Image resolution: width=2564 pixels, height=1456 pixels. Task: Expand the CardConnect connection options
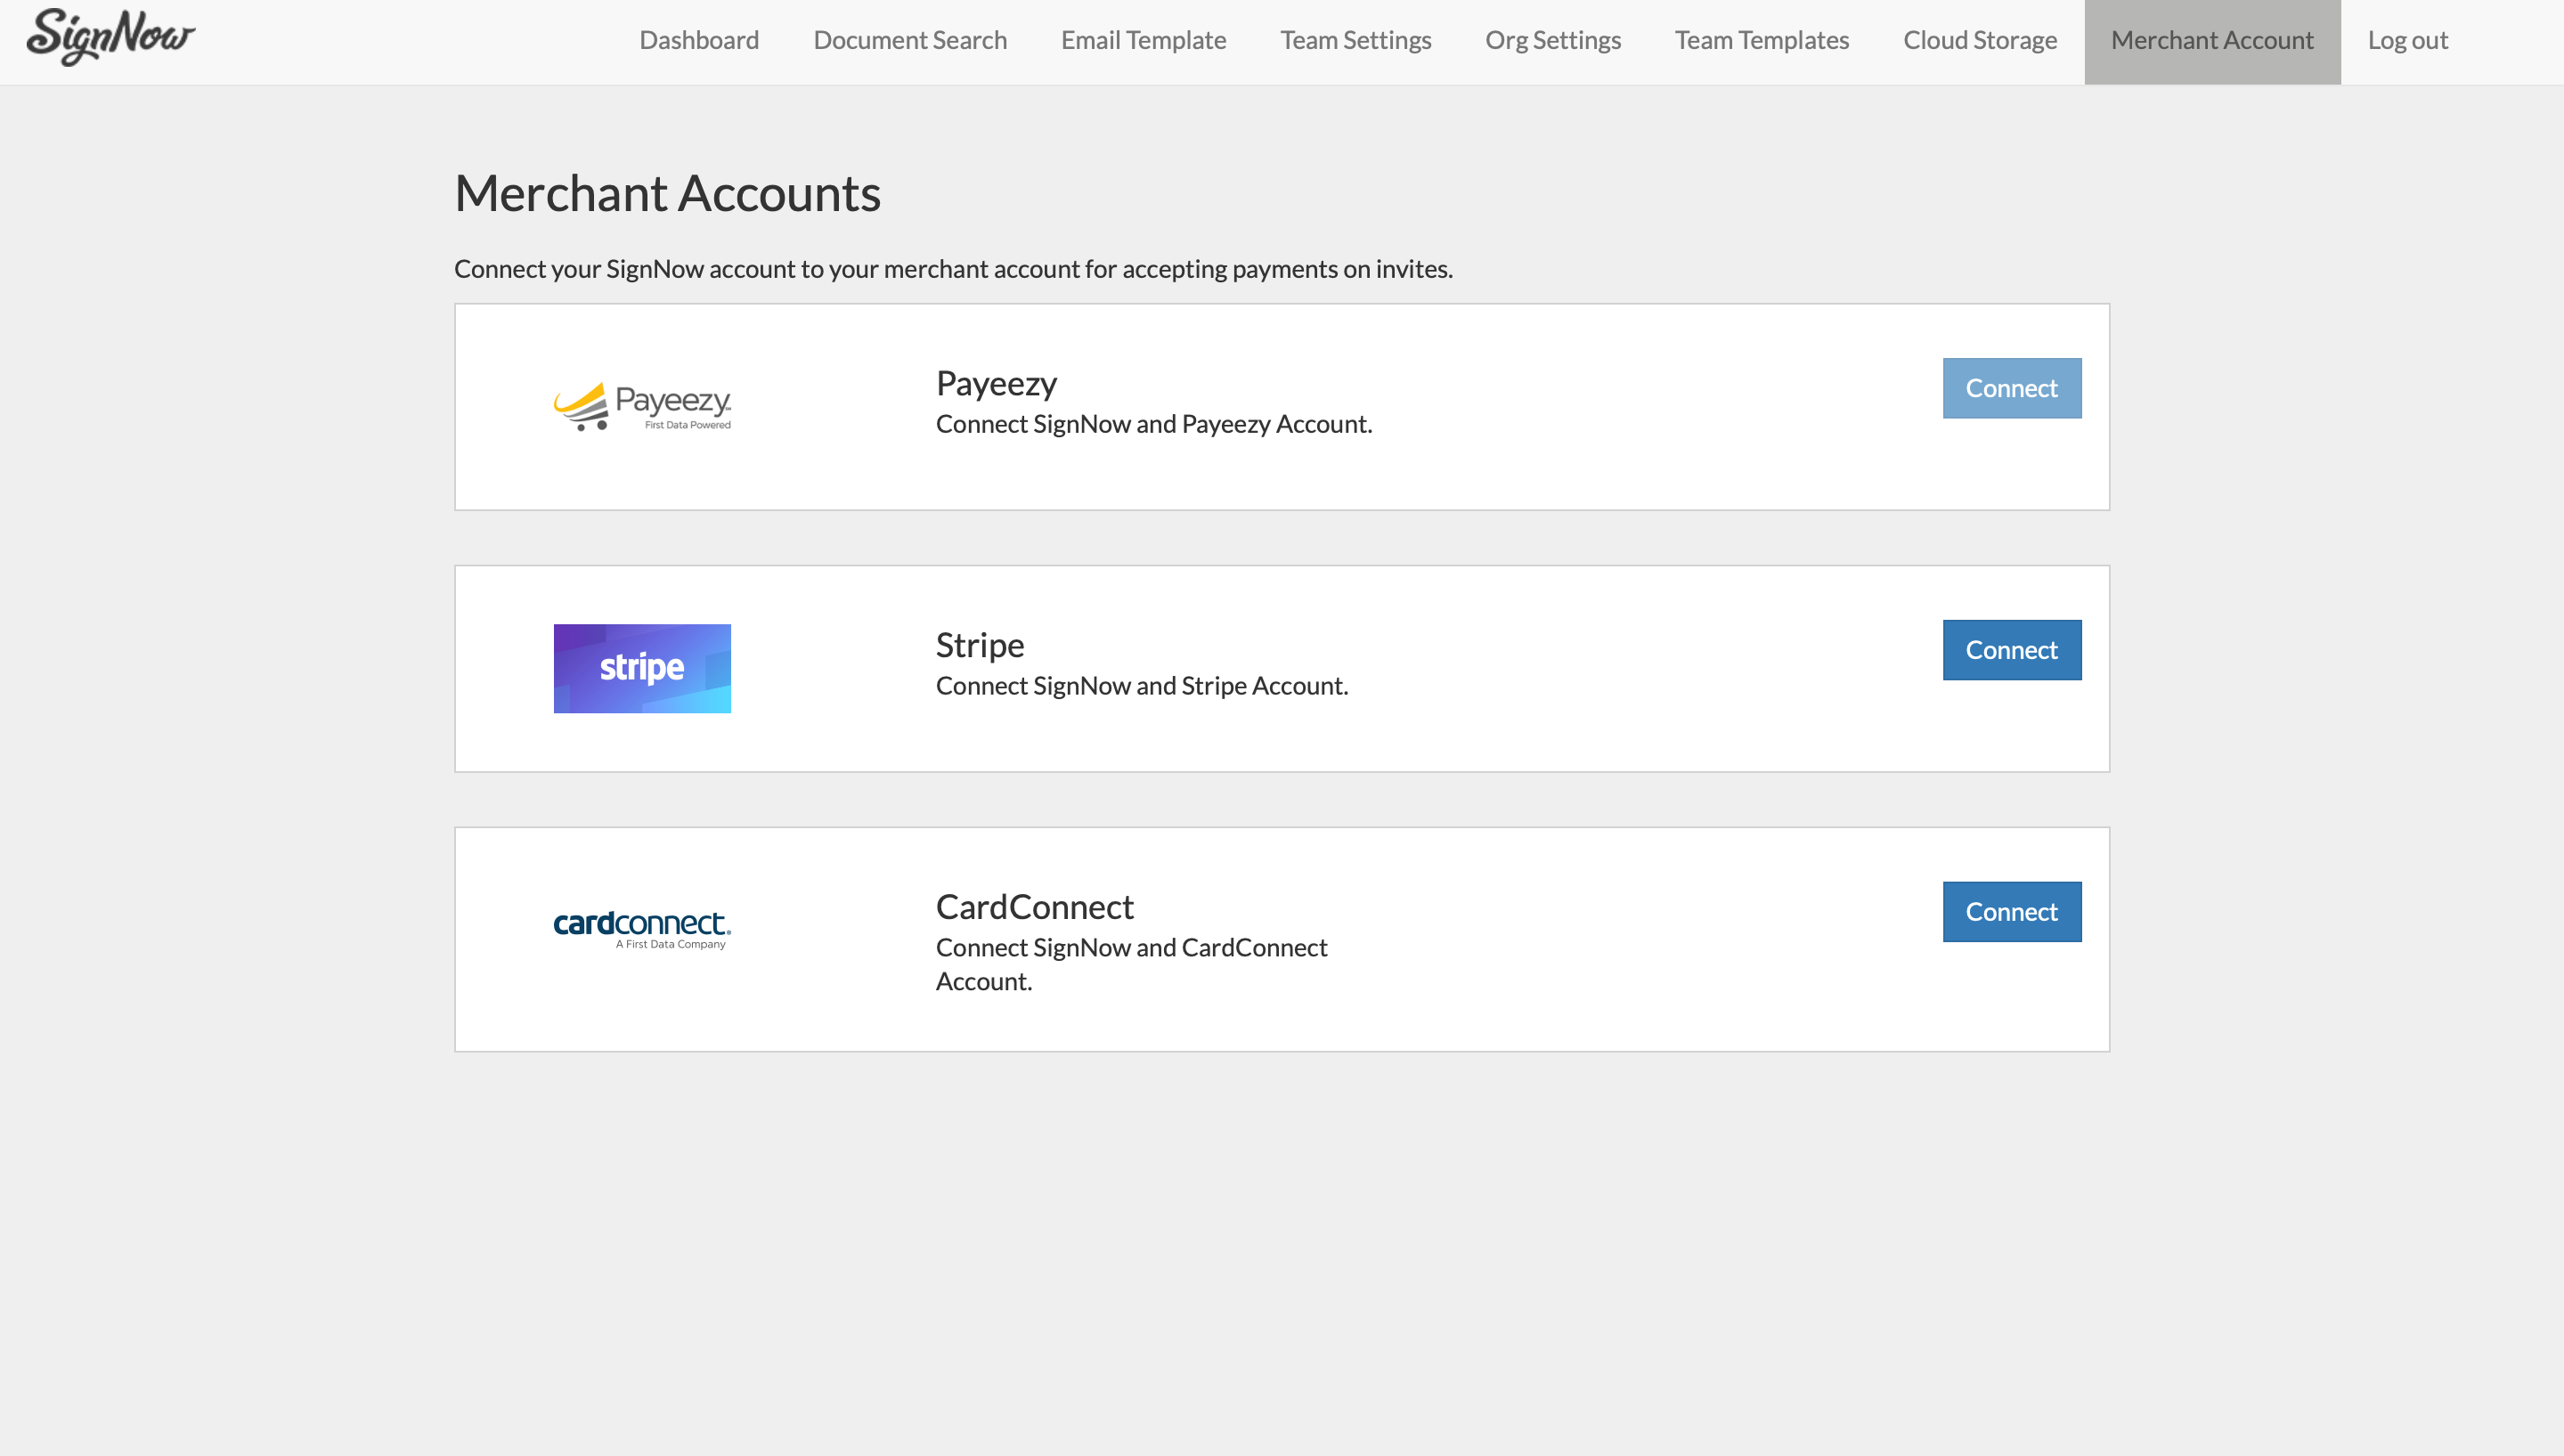click(2011, 910)
